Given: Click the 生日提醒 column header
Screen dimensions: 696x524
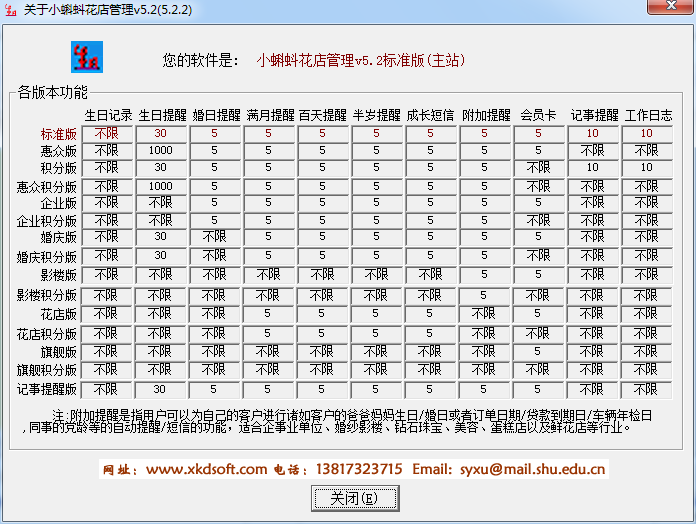Looking at the screenshot, I should click(x=161, y=115).
